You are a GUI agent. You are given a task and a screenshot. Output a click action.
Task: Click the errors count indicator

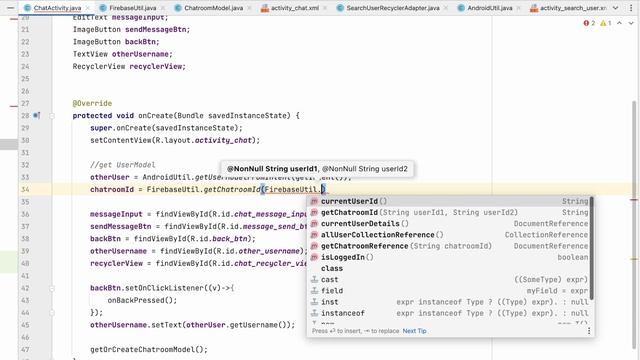[x=589, y=23]
